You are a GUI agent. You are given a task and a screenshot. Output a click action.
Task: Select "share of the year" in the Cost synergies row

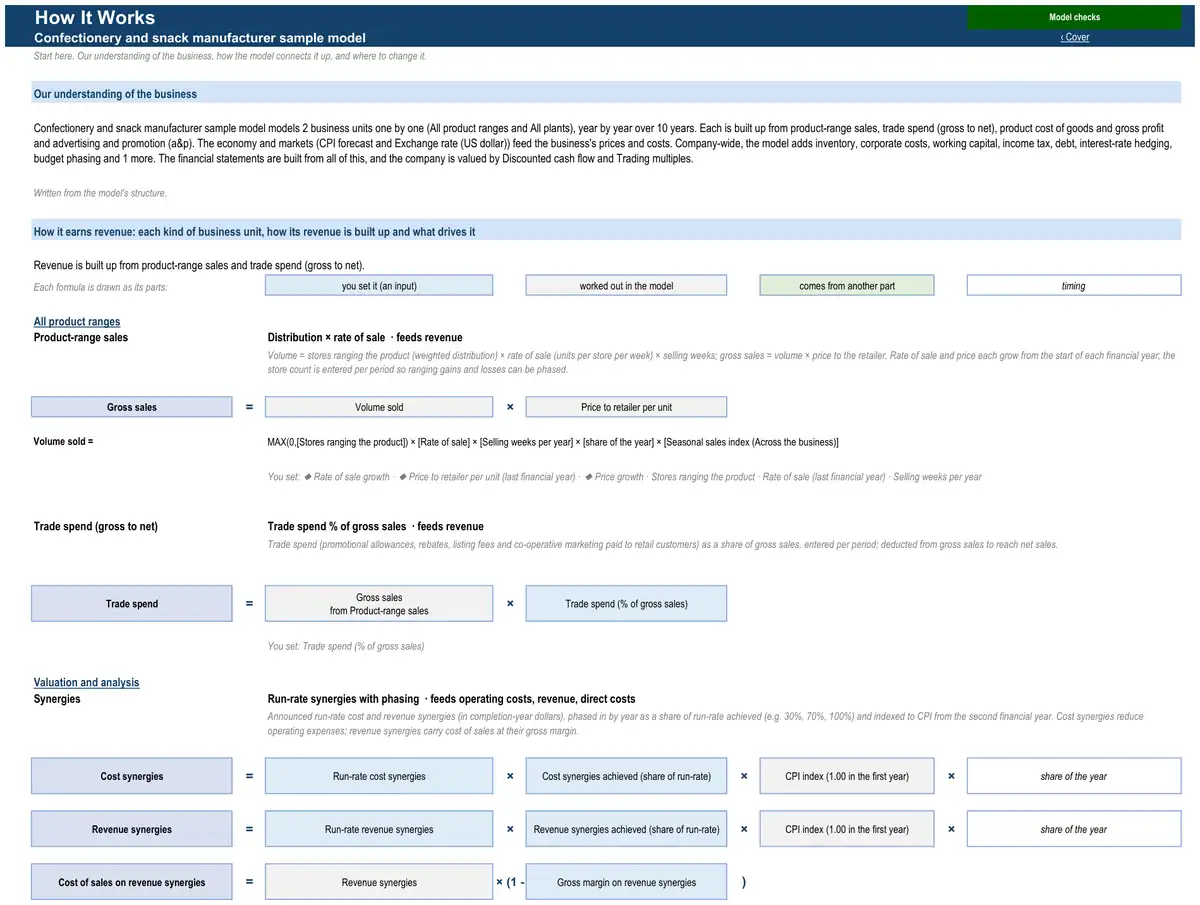click(1074, 776)
